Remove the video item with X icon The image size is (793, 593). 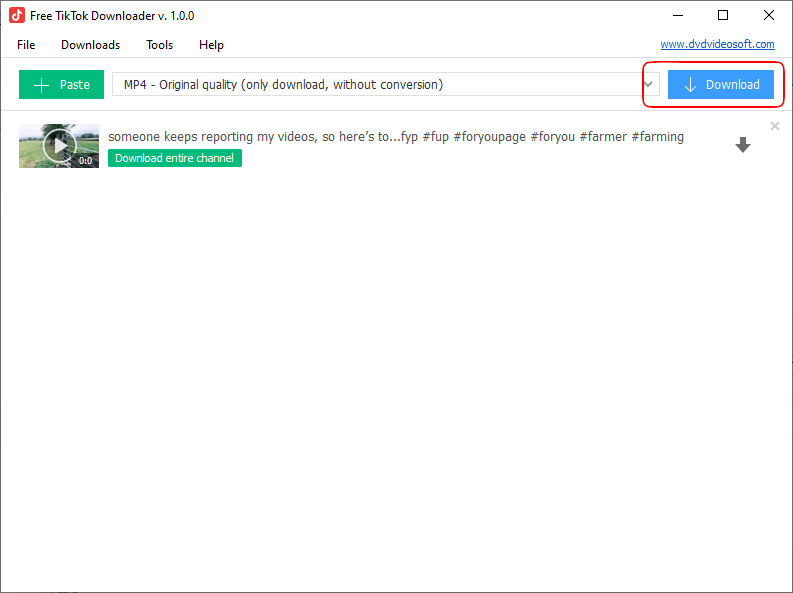[774, 126]
